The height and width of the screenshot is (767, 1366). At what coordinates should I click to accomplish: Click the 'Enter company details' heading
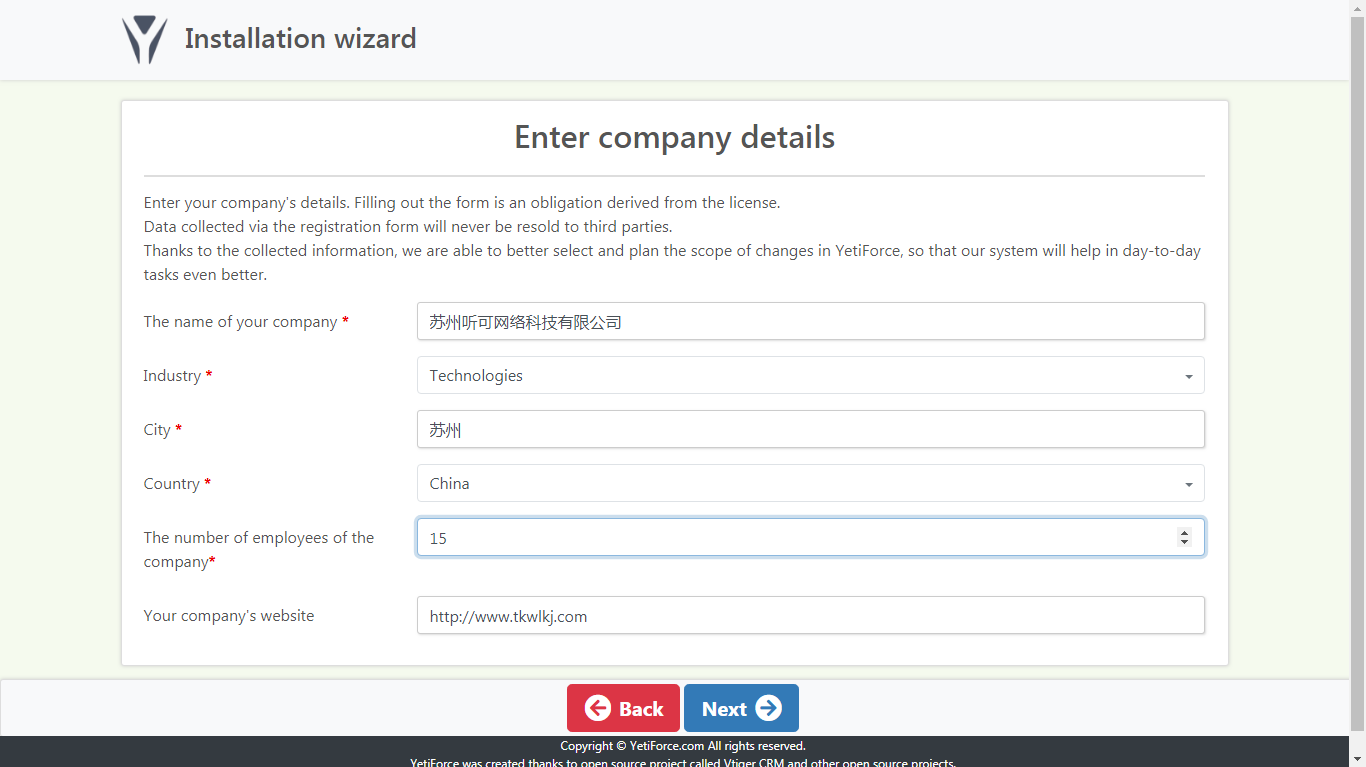(x=675, y=137)
